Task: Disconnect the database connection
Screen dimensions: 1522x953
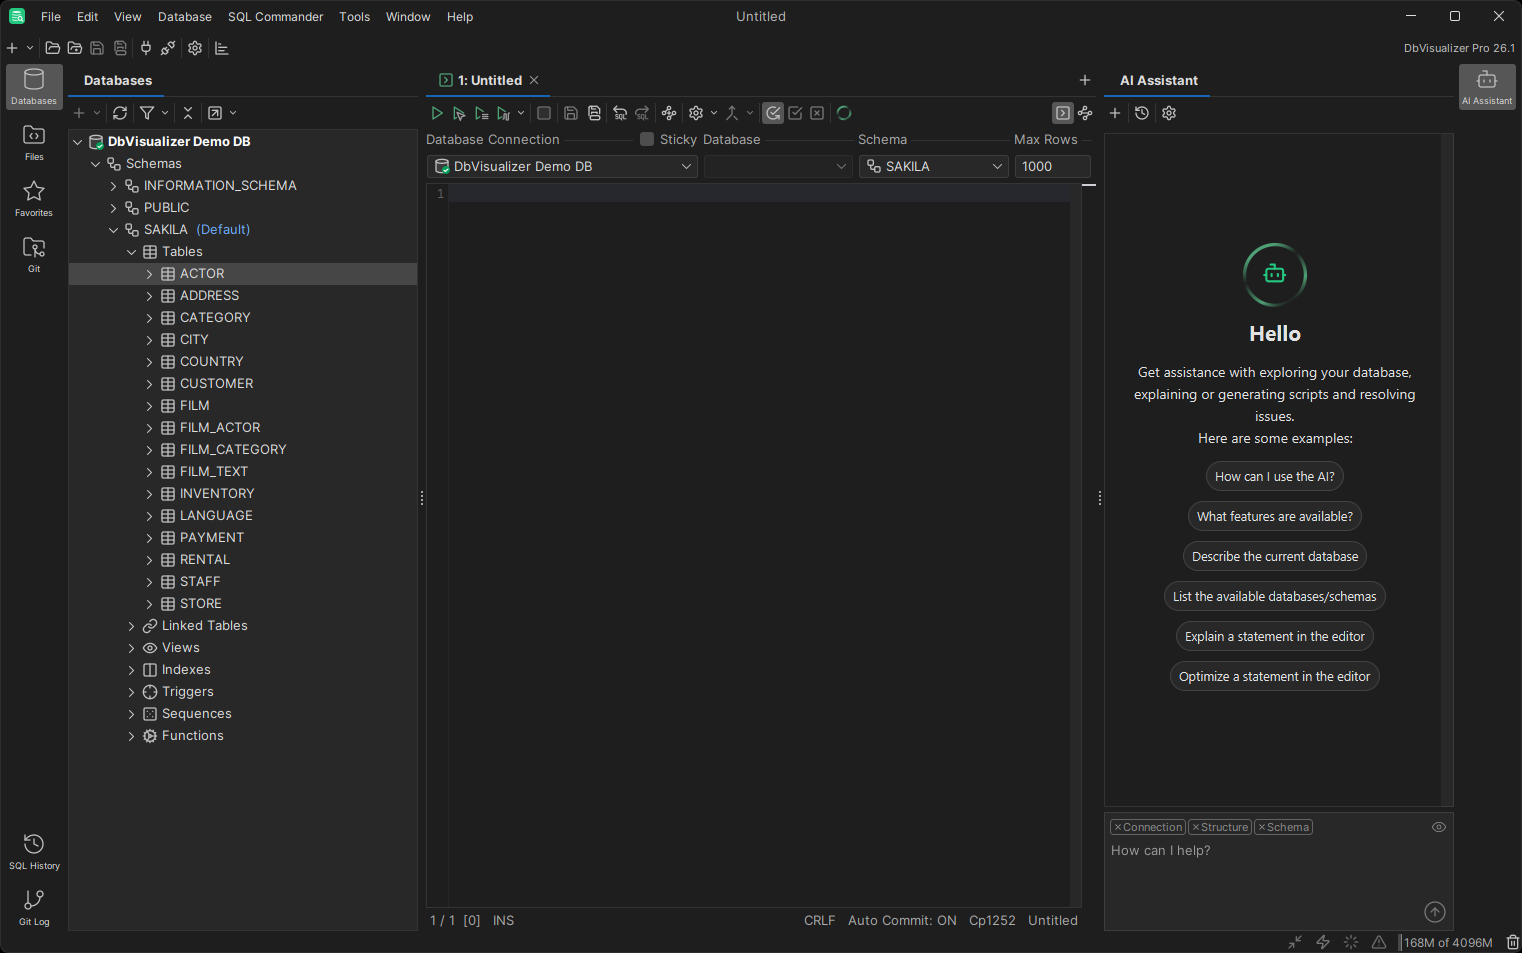Action: pos(167,48)
